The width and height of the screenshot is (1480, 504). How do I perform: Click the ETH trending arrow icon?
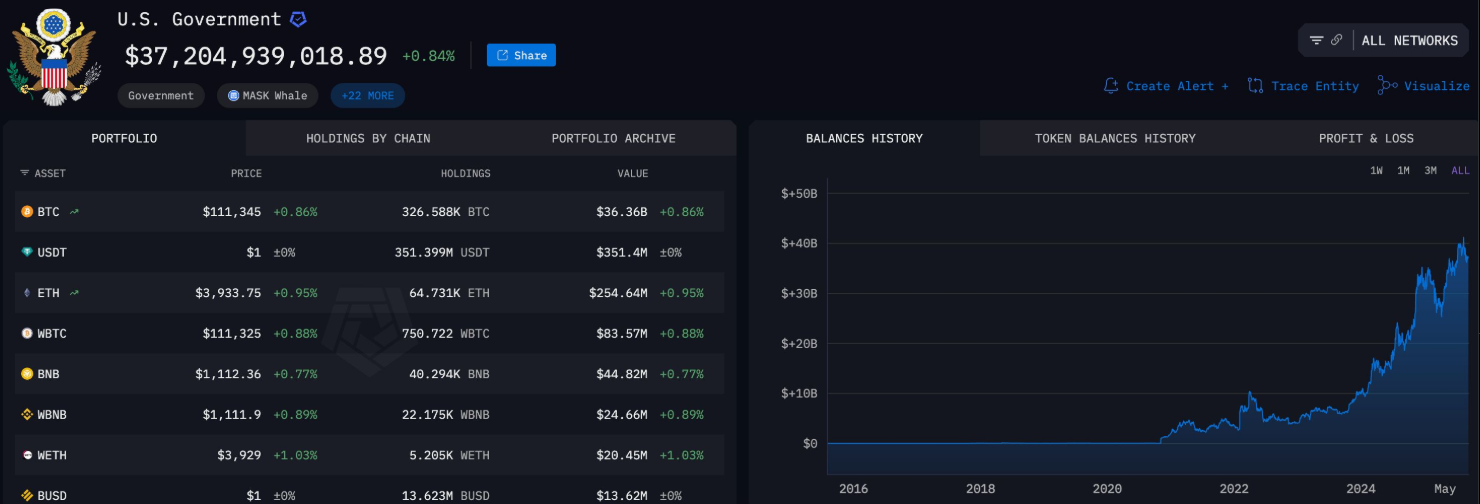pos(74,293)
